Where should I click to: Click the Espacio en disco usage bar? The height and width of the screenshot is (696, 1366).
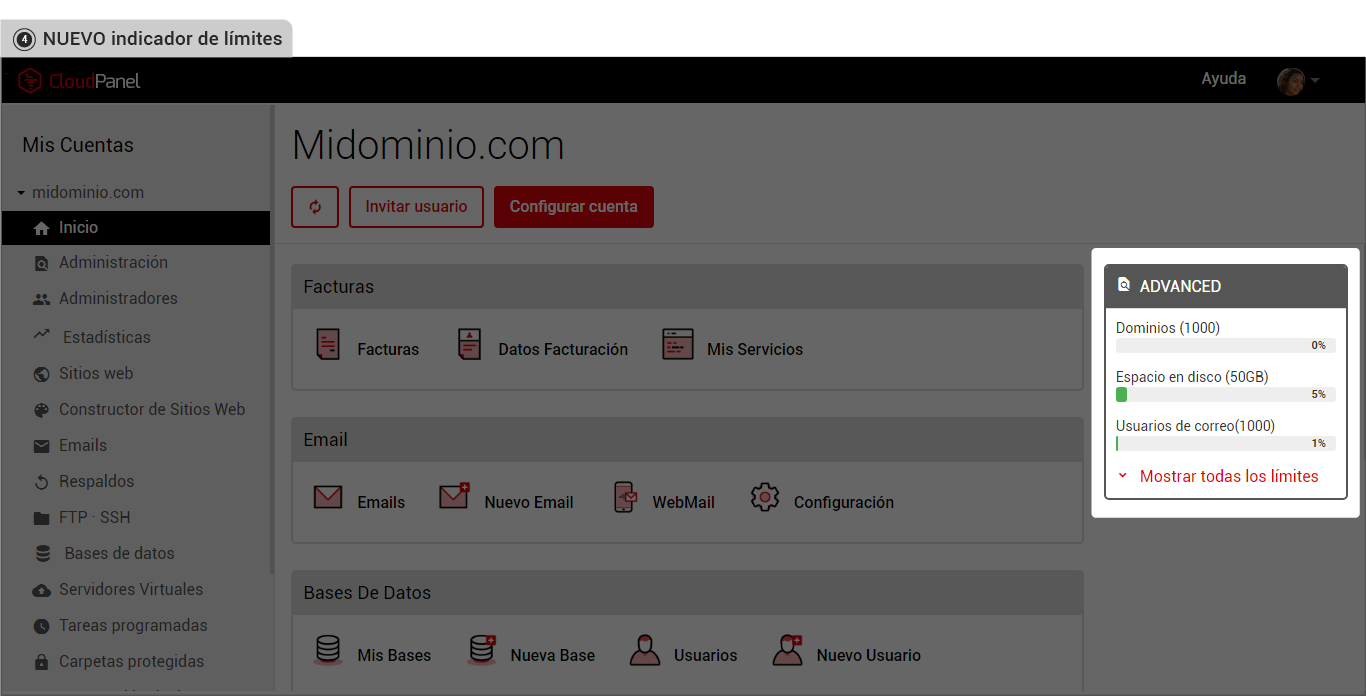pos(1225,395)
